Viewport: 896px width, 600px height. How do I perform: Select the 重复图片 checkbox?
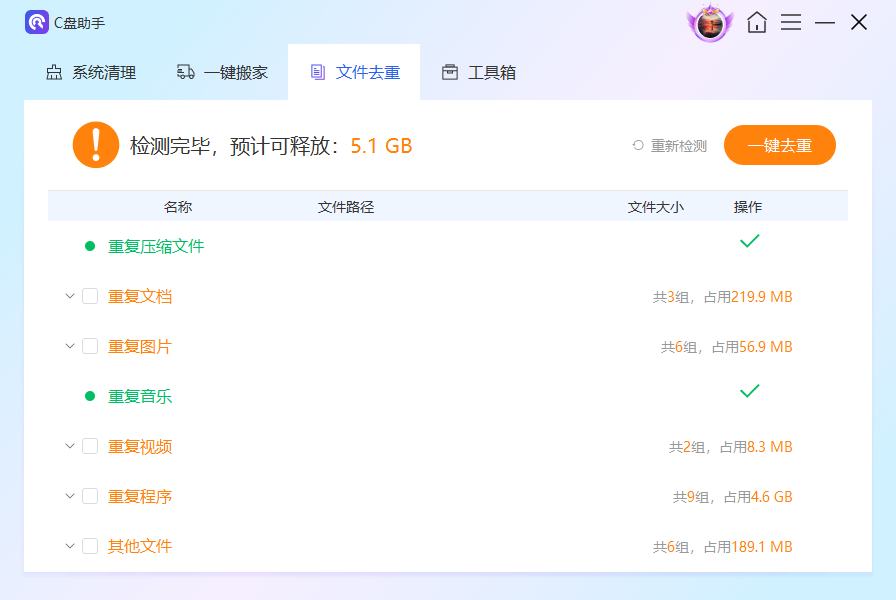pos(88,346)
